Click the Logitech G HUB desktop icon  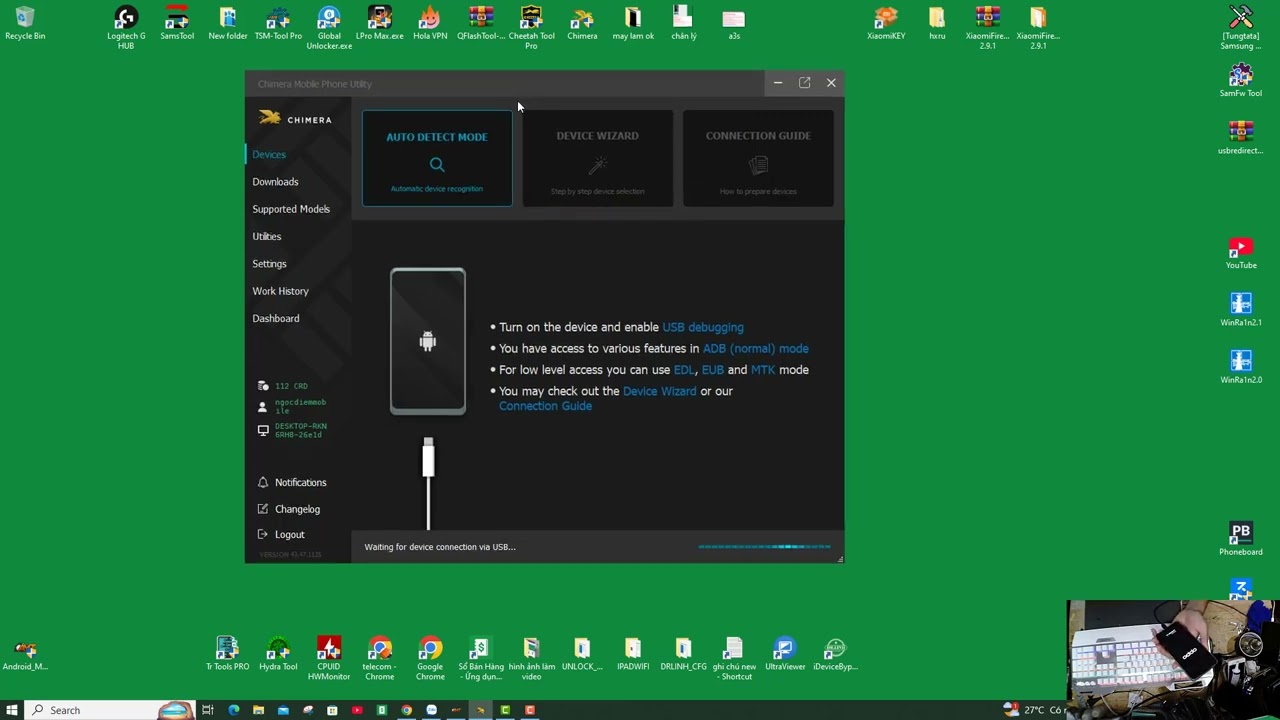pos(126,28)
